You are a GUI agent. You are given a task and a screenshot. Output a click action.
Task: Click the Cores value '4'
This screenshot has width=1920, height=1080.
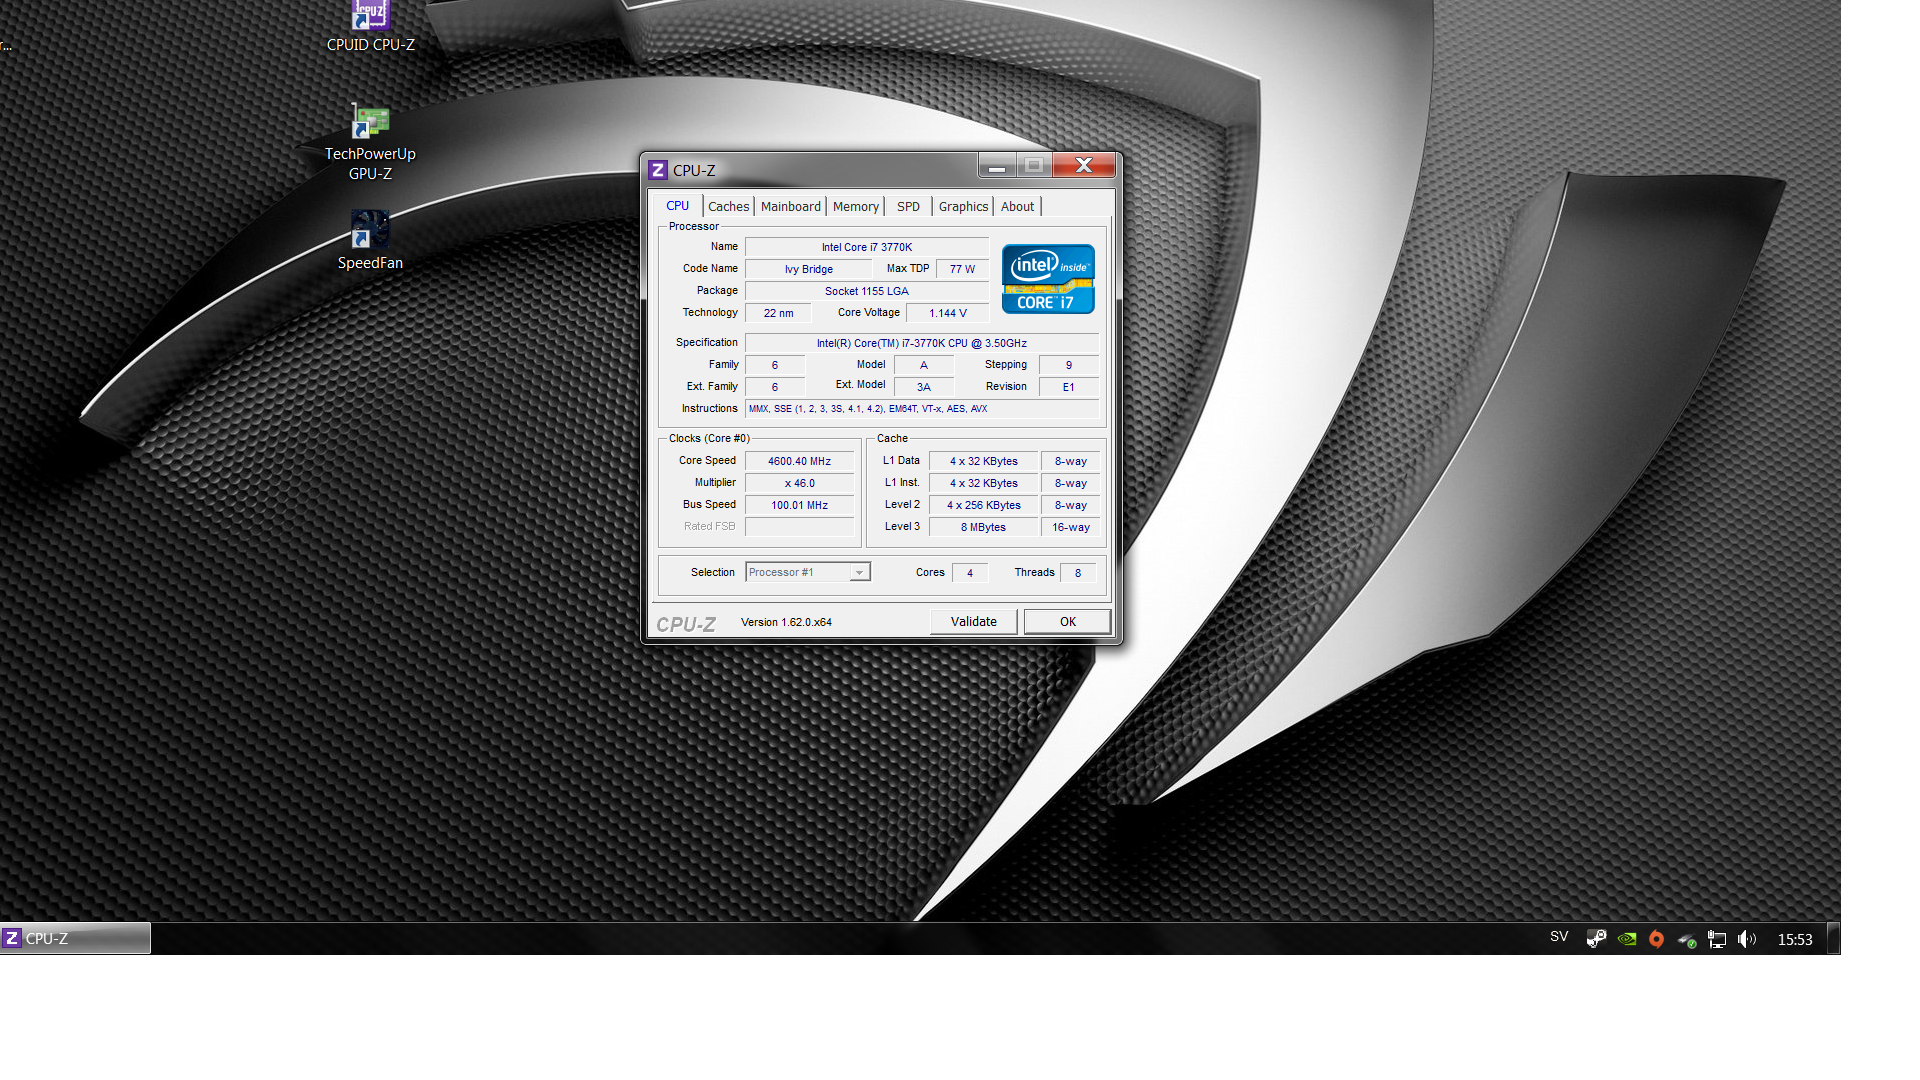[x=970, y=573]
